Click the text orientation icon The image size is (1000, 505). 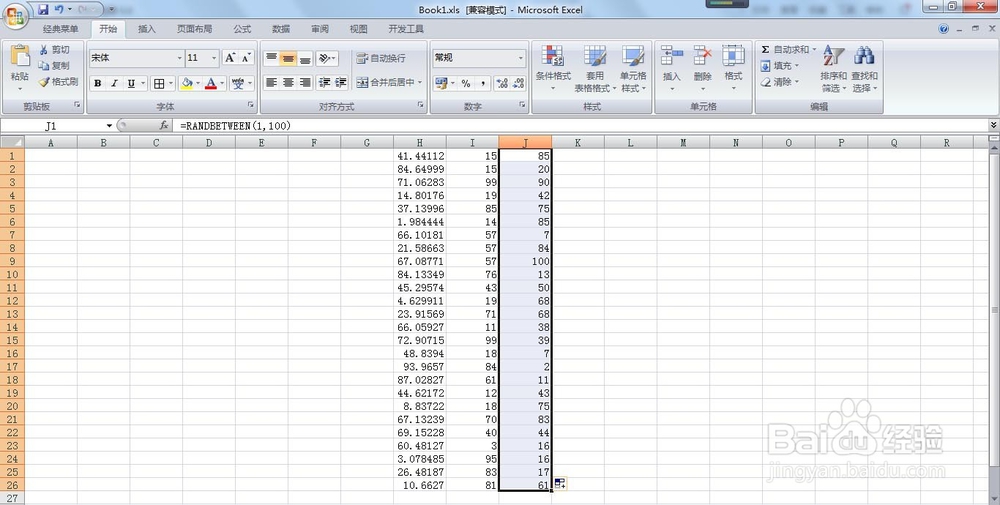(x=325, y=59)
